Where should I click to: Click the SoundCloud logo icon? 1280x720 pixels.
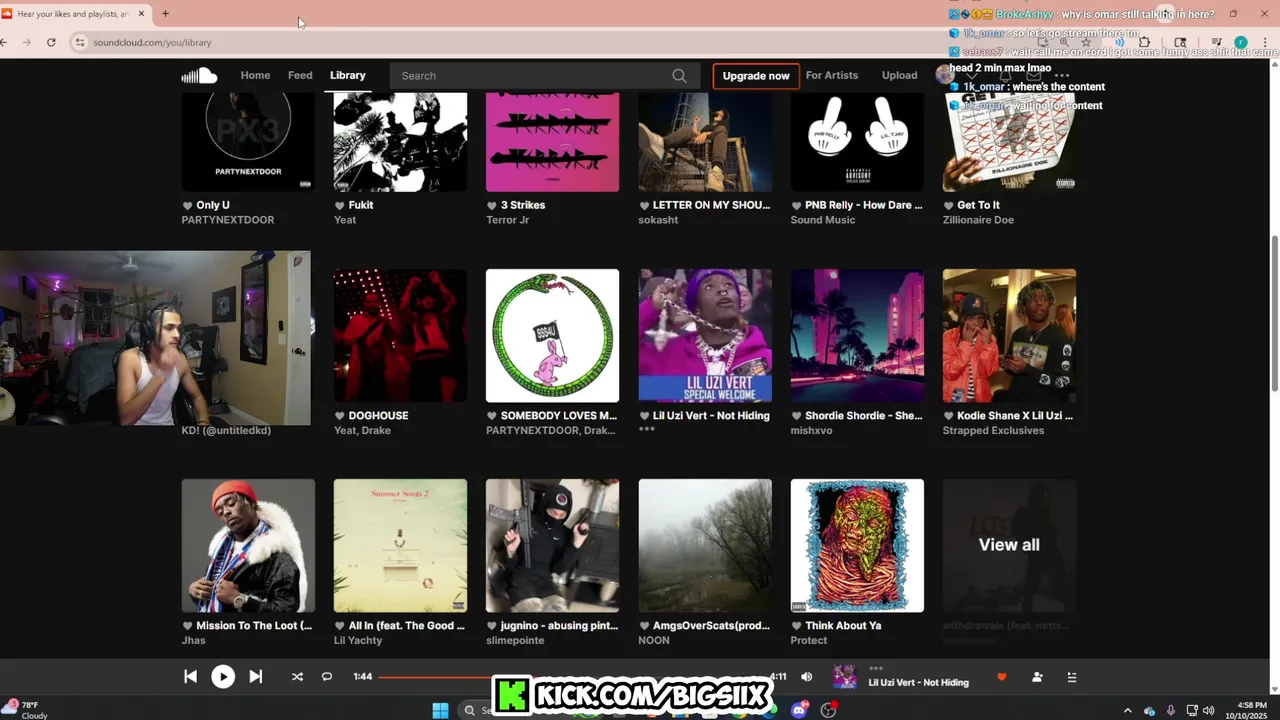point(199,75)
